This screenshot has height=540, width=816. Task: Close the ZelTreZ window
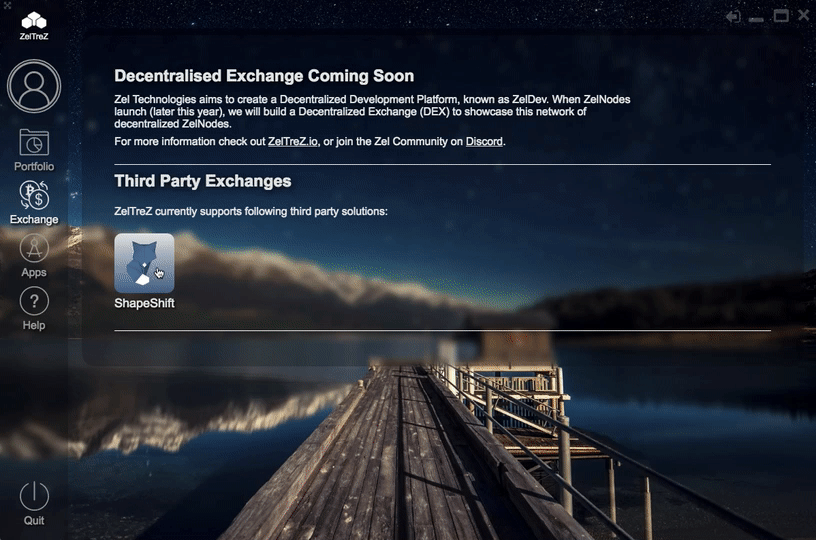coord(804,16)
